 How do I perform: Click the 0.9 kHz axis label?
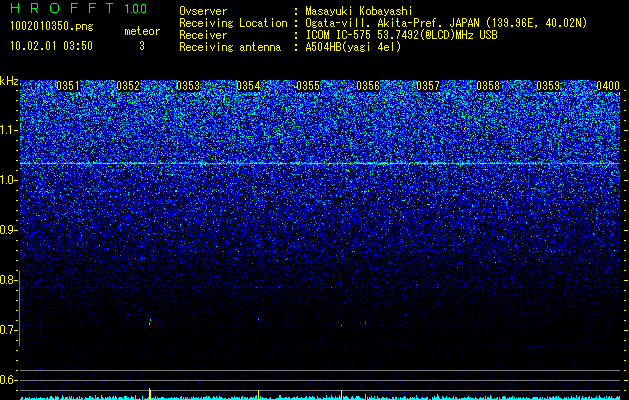pos(7,230)
